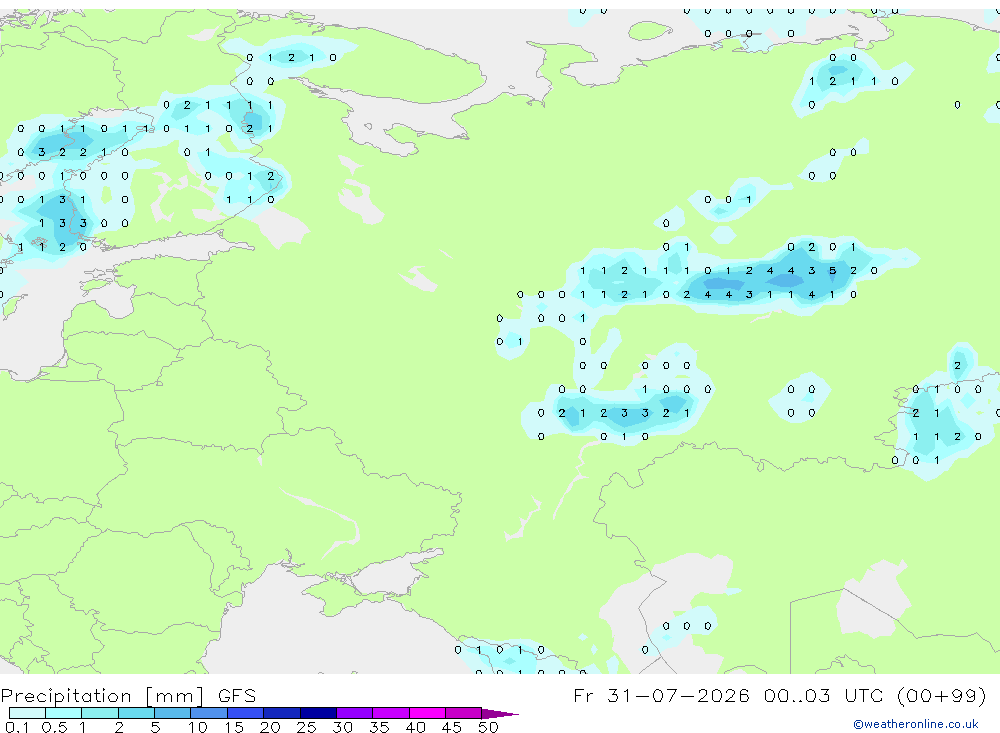Click the legend label '25'
Screen dimensions: 1000x733
point(306,727)
